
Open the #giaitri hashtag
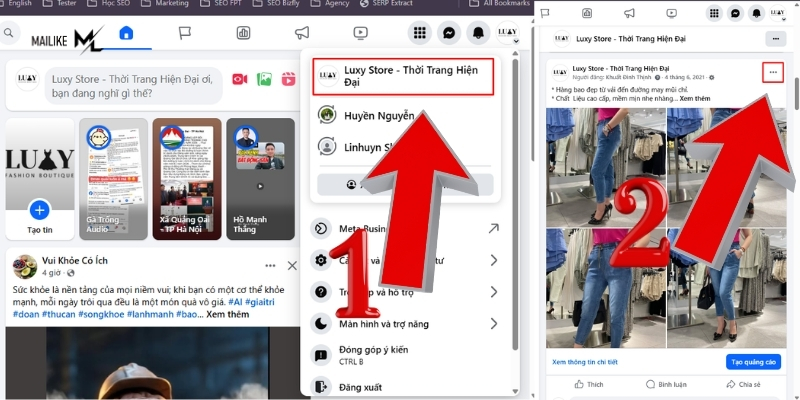tap(260, 302)
